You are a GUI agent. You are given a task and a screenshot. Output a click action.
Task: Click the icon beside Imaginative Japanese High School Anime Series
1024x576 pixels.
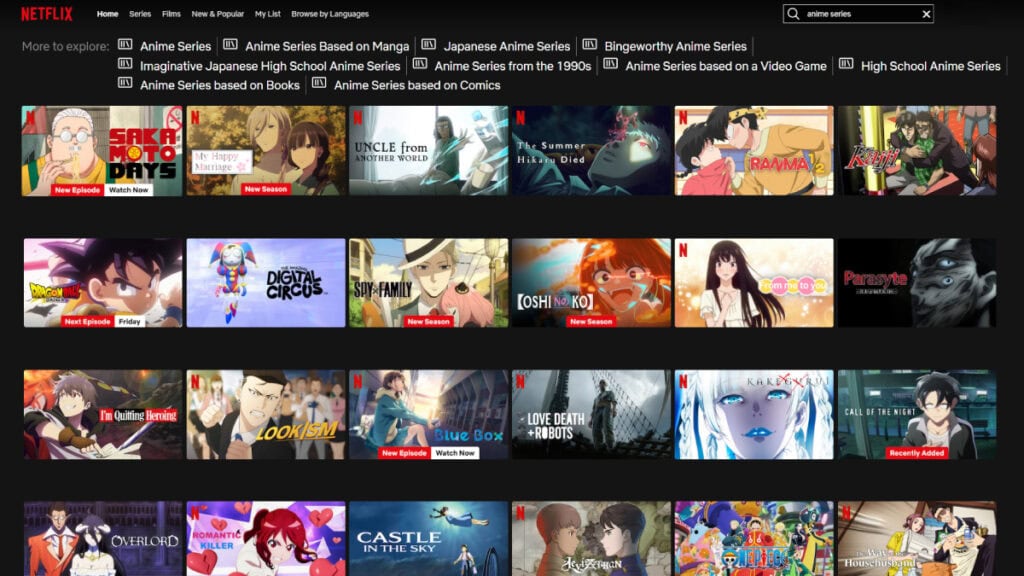(x=125, y=64)
